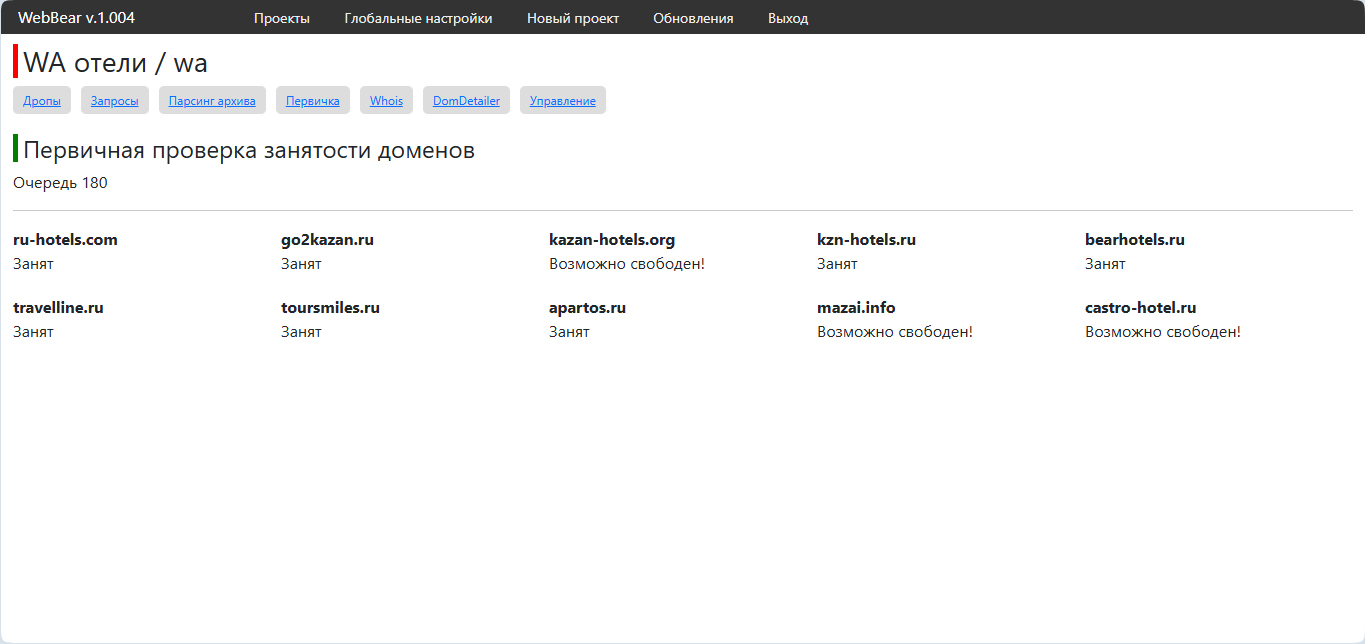Viewport: 1365px width, 644px height.
Task: Click the Занят status under ru-hotels.com
Action: coord(33,264)
